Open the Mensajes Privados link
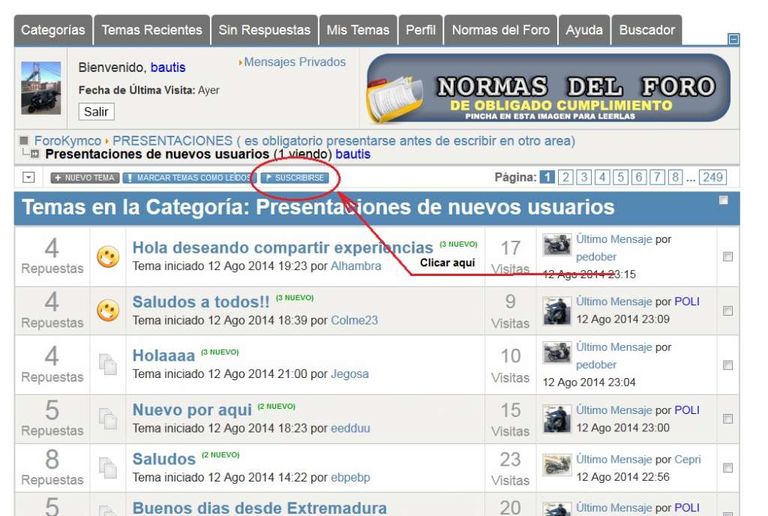Image resolution: width=768 pixels, height=516 pixels. pos(294,62)
